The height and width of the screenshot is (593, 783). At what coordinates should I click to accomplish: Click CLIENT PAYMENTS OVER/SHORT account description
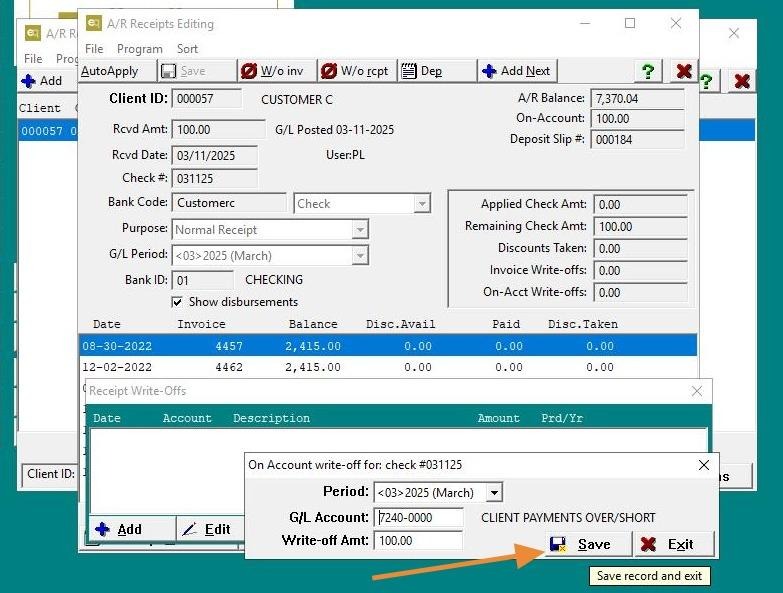pos(568,518)
